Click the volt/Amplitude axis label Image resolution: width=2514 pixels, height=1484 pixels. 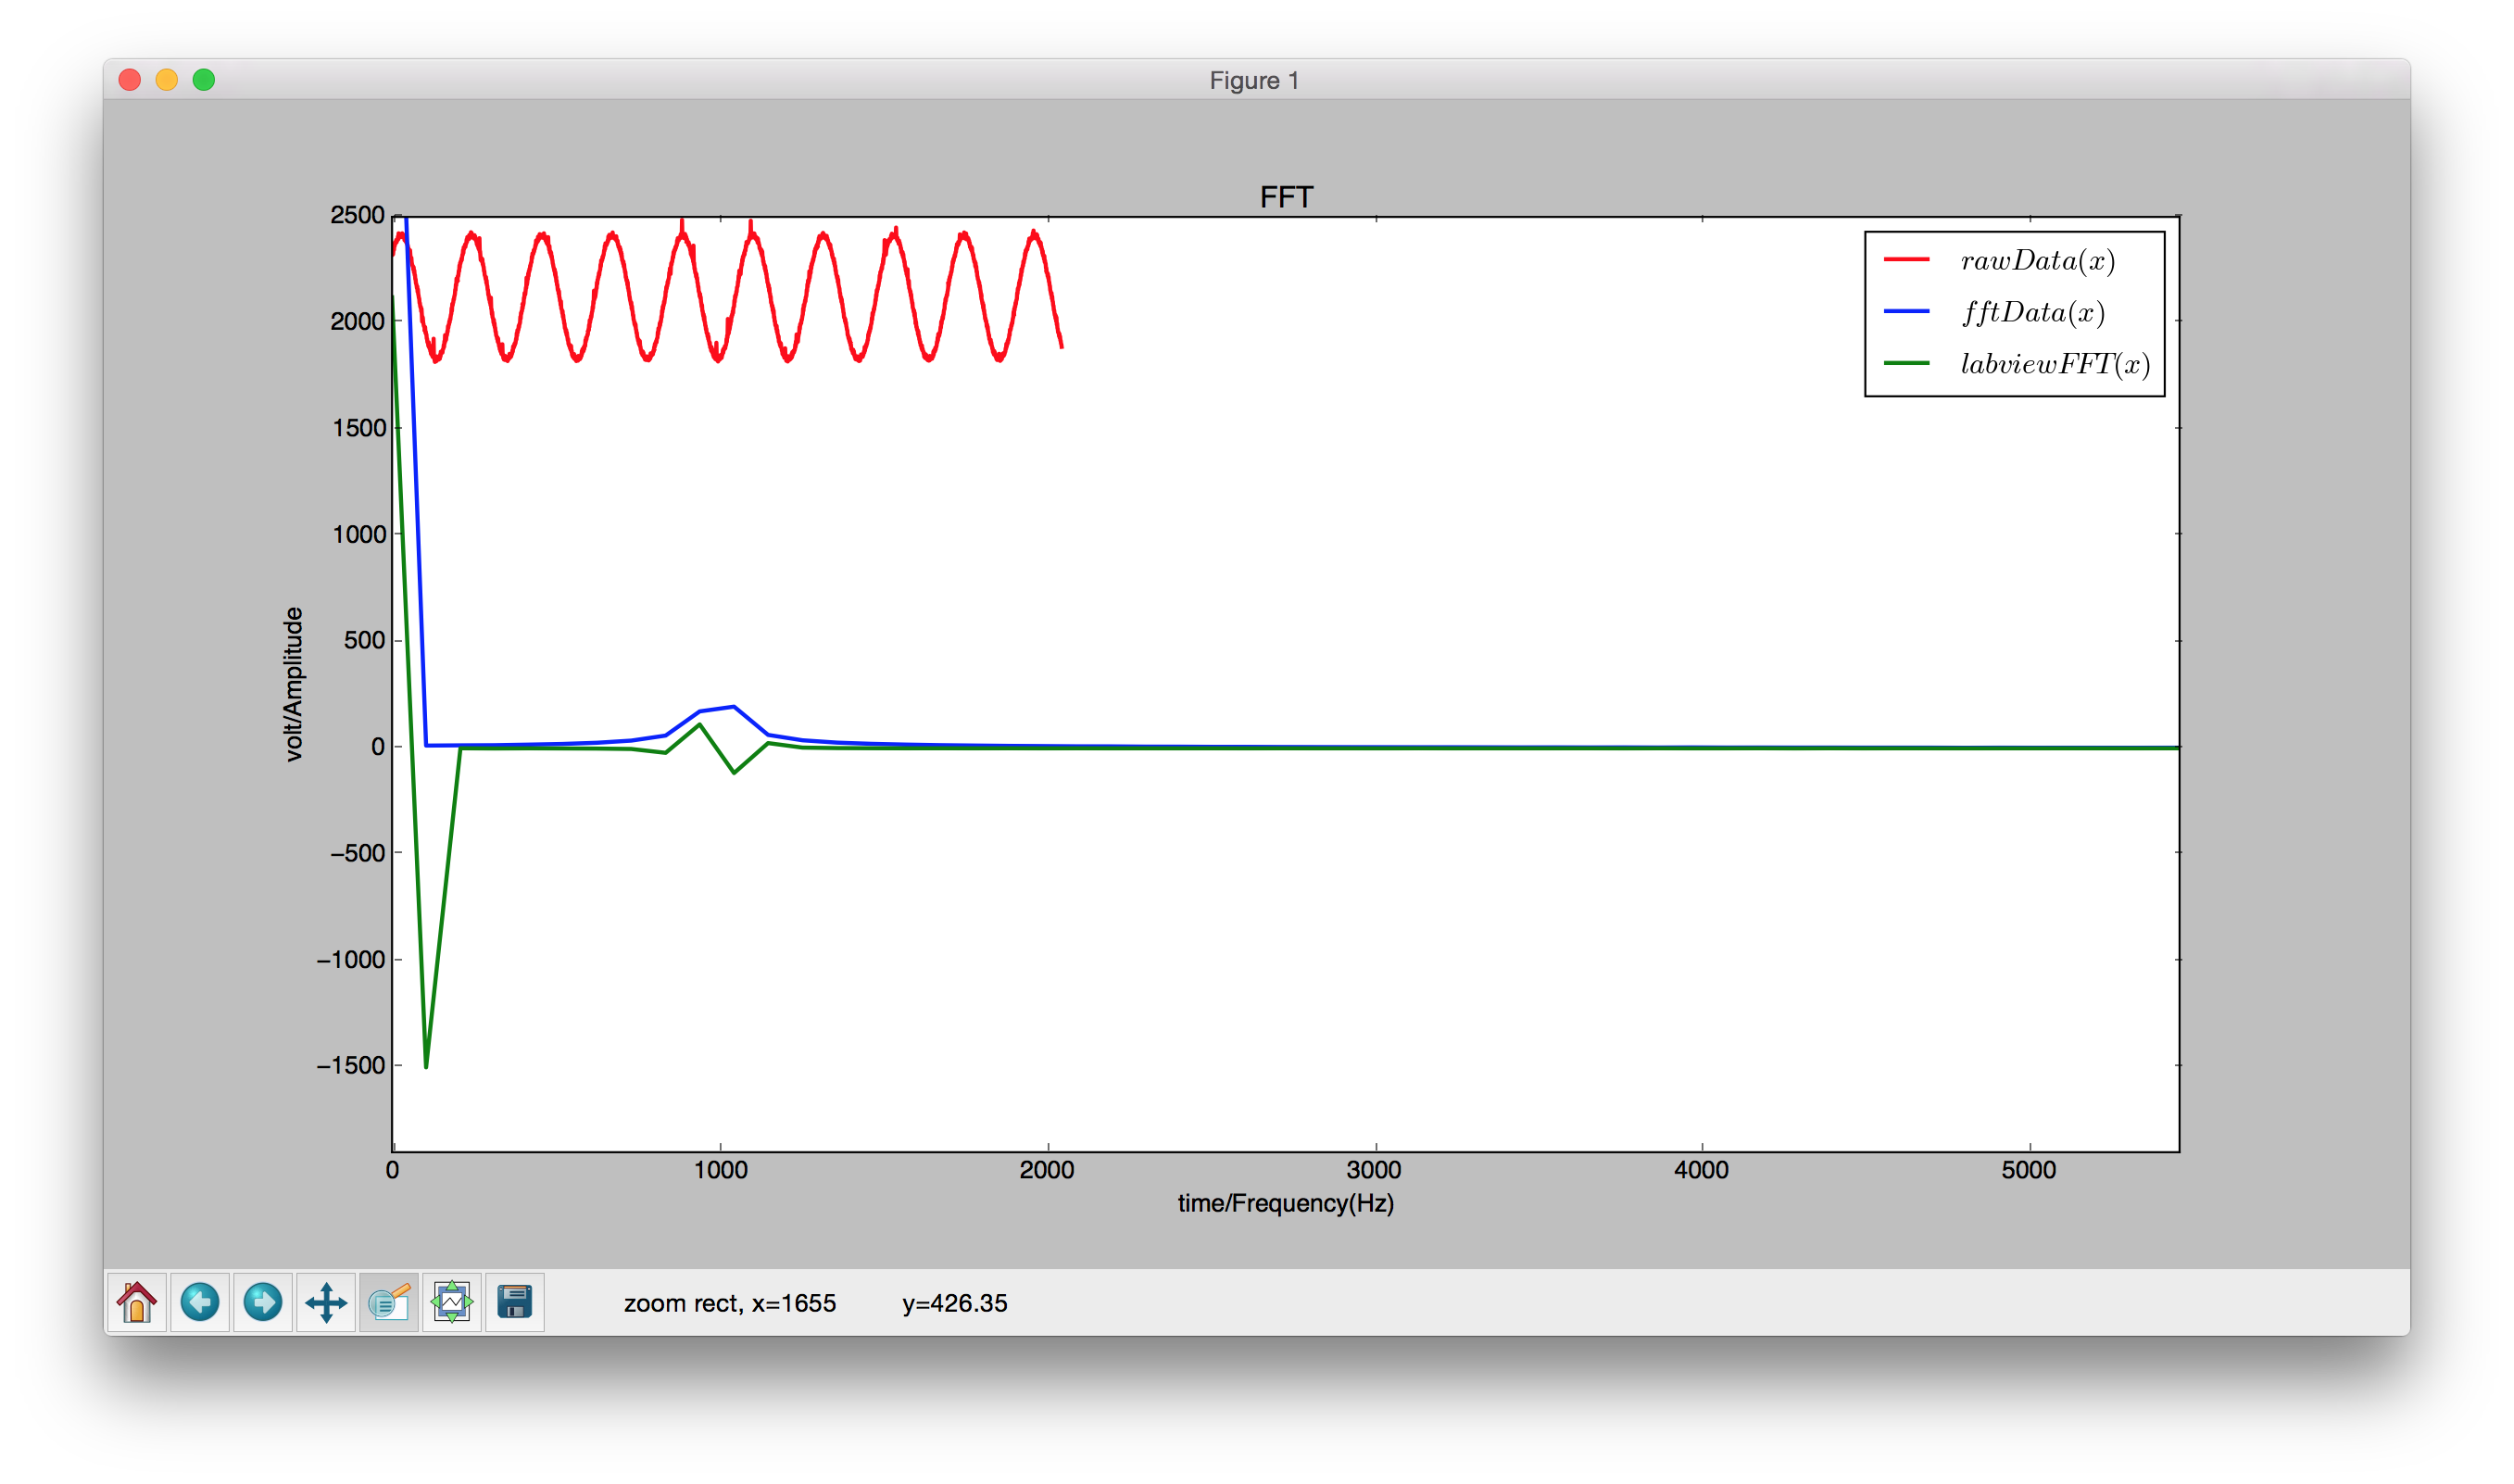[x=293, y=684]
